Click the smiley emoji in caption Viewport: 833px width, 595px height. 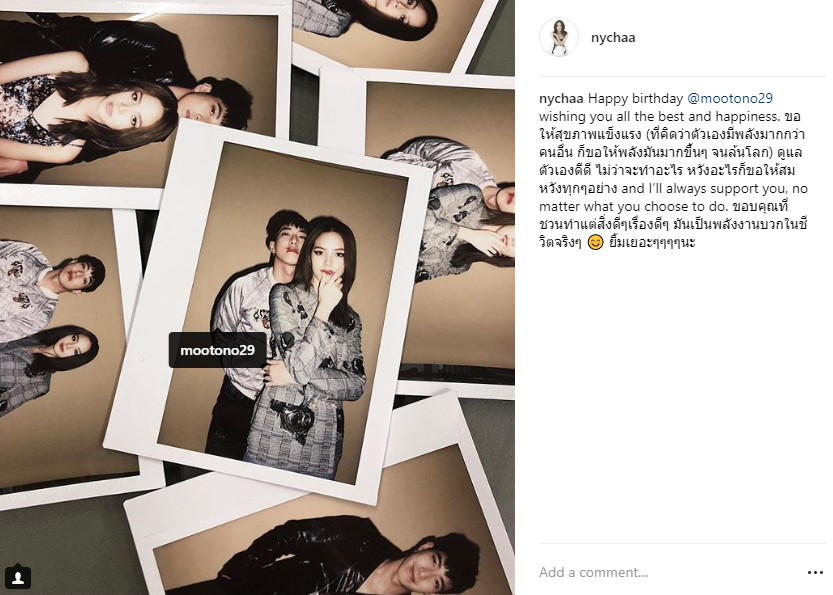coord(596,243)
